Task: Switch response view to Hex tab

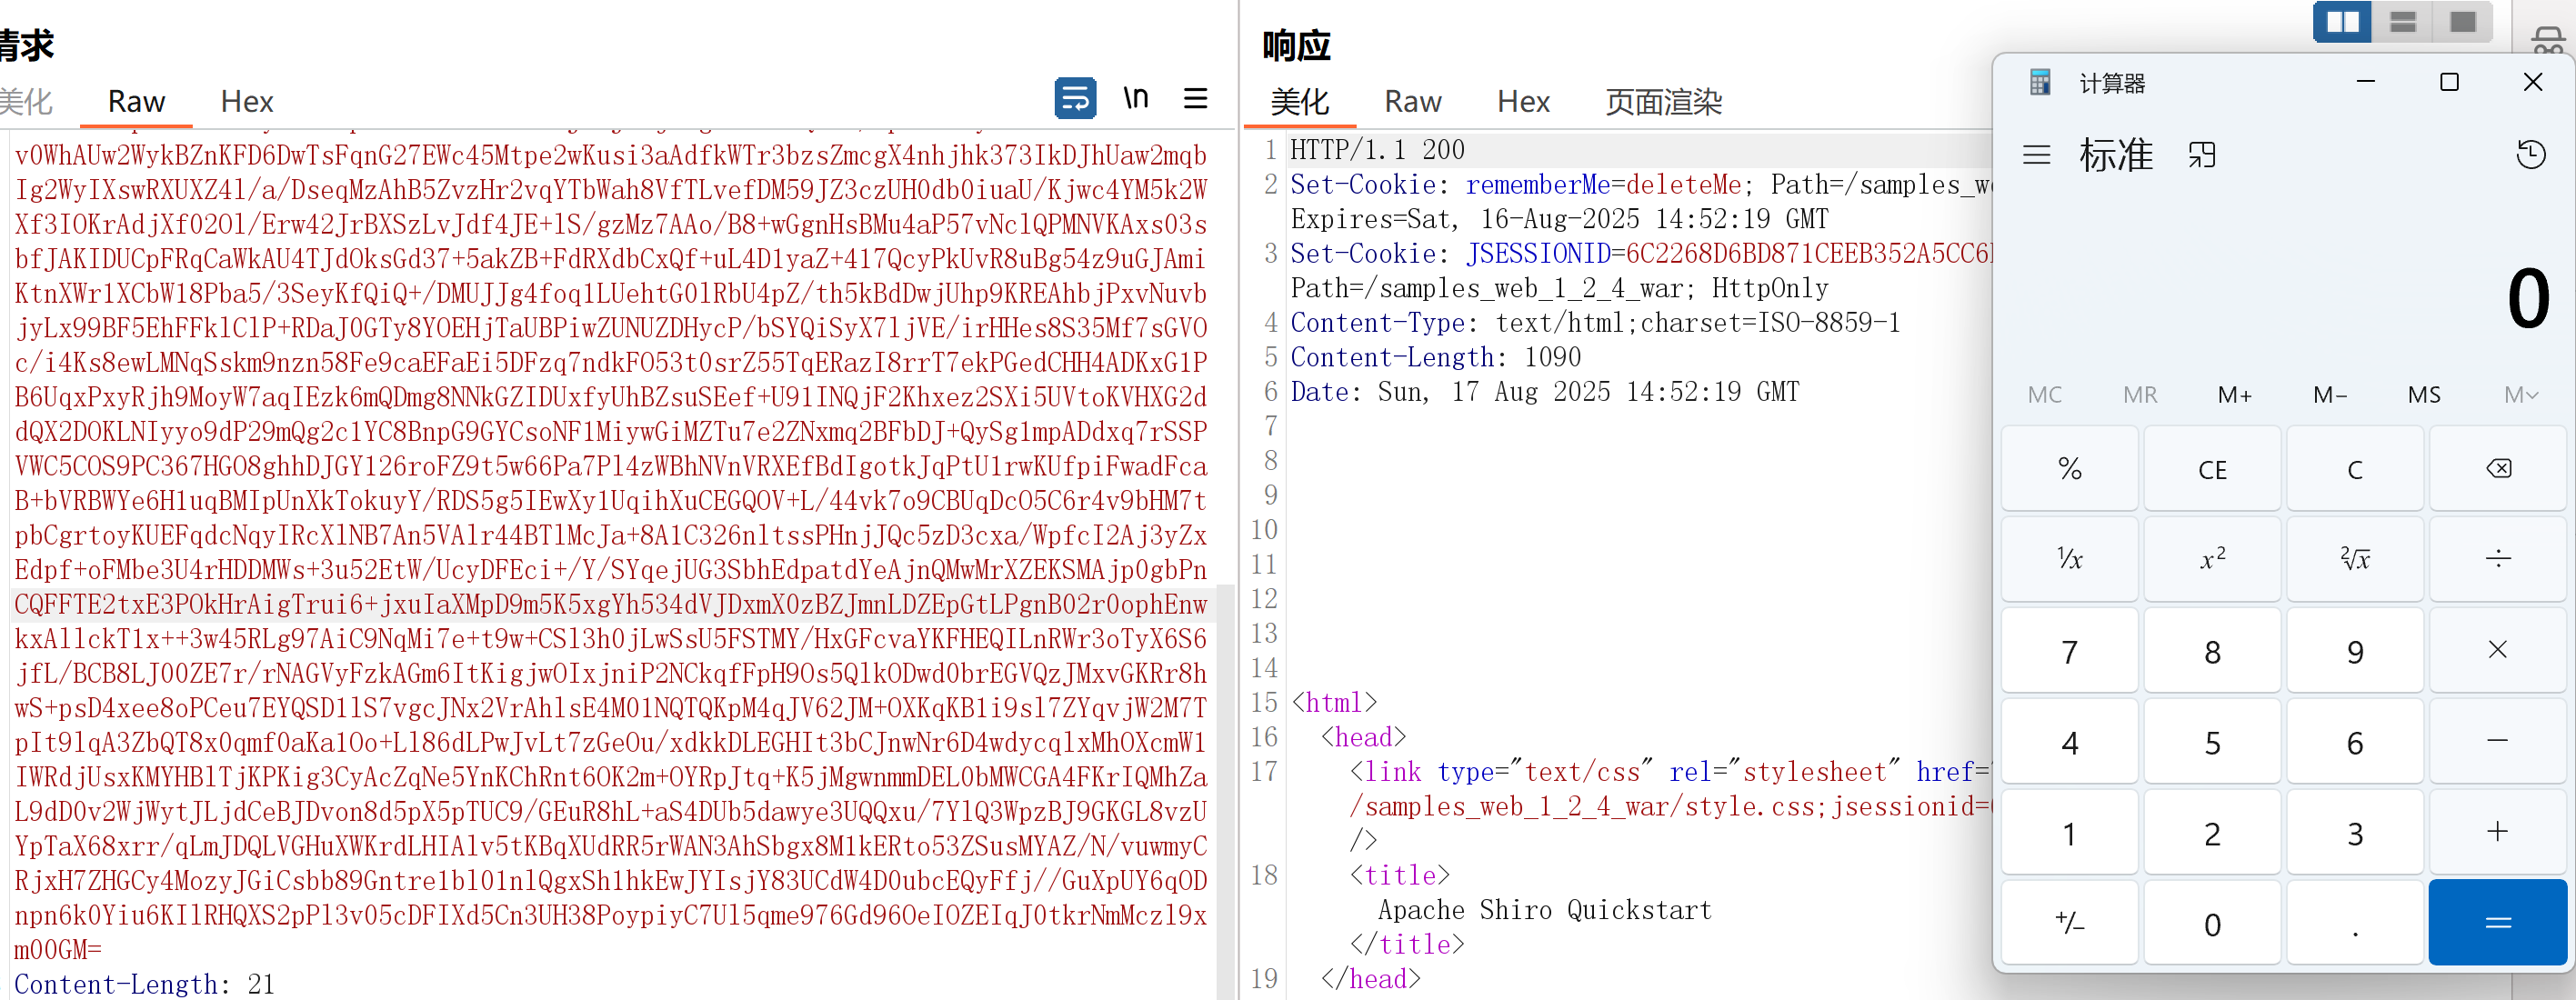Action: coord(1522,102)
